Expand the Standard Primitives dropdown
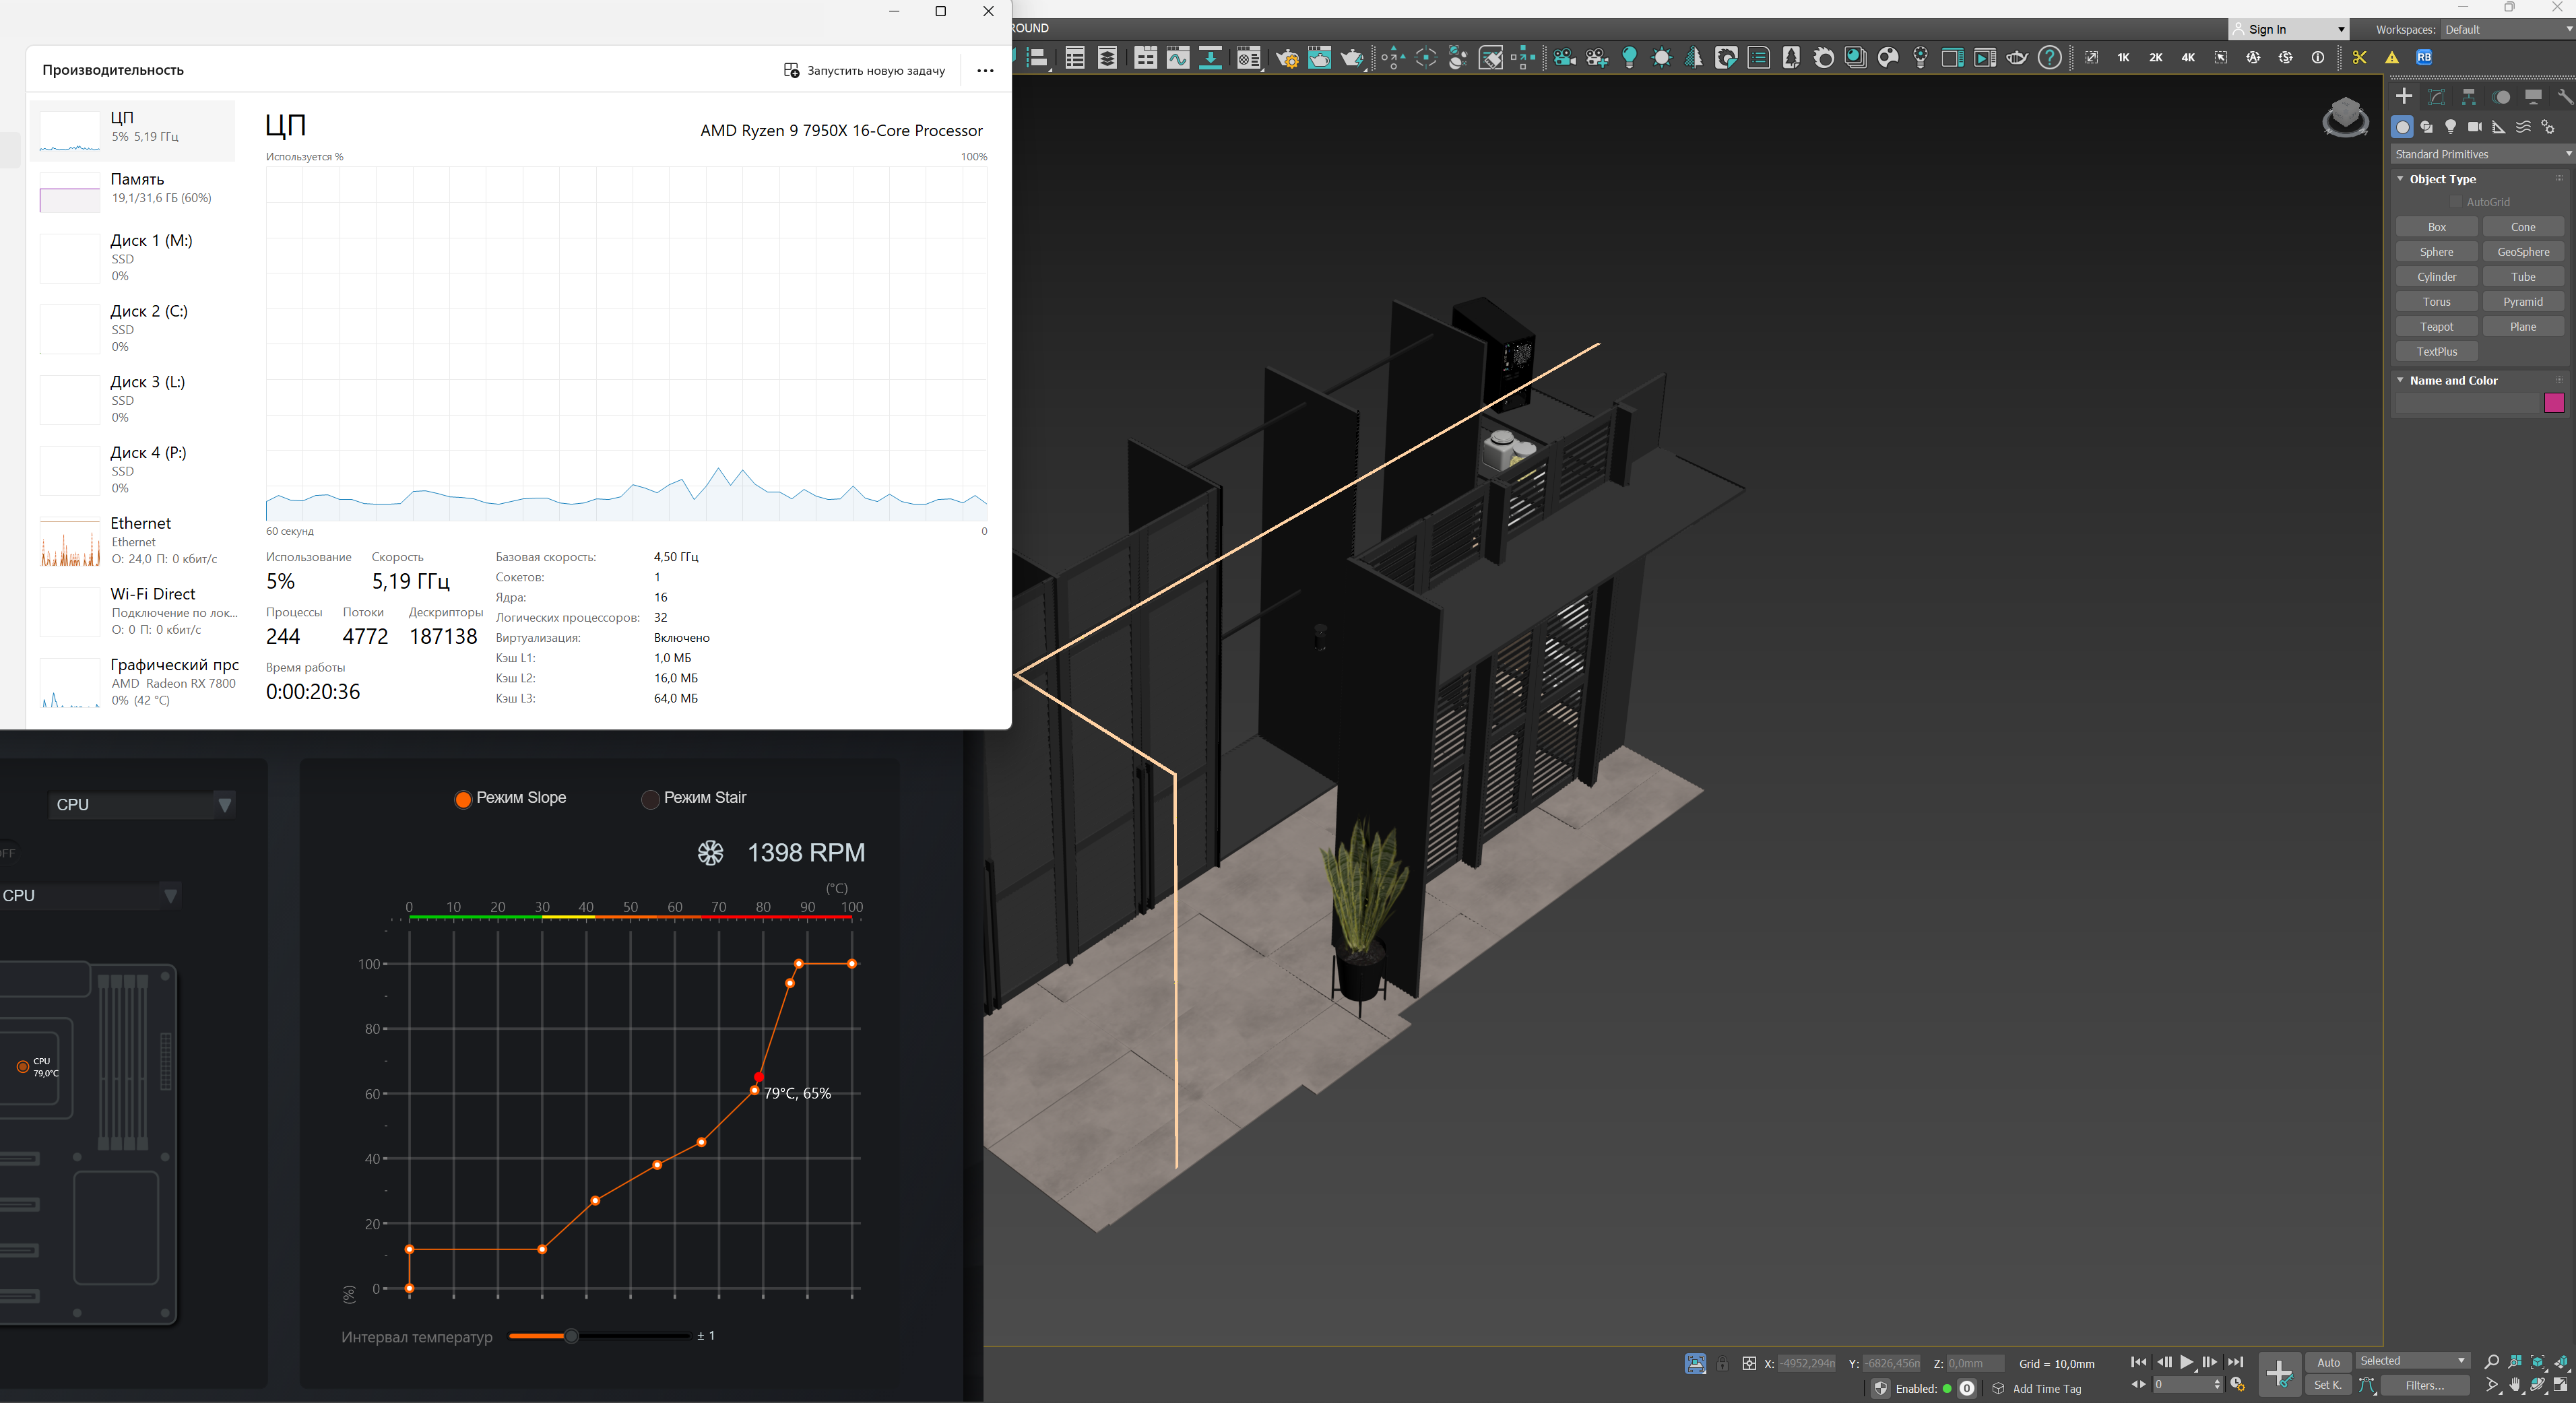 click(x=2481, y=154)
